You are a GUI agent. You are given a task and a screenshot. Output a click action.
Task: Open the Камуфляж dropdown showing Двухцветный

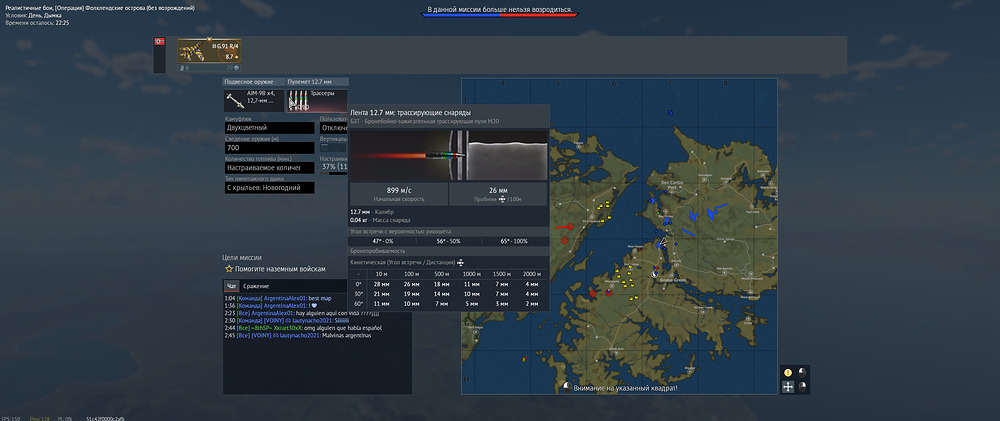click(x=269, y=128)
